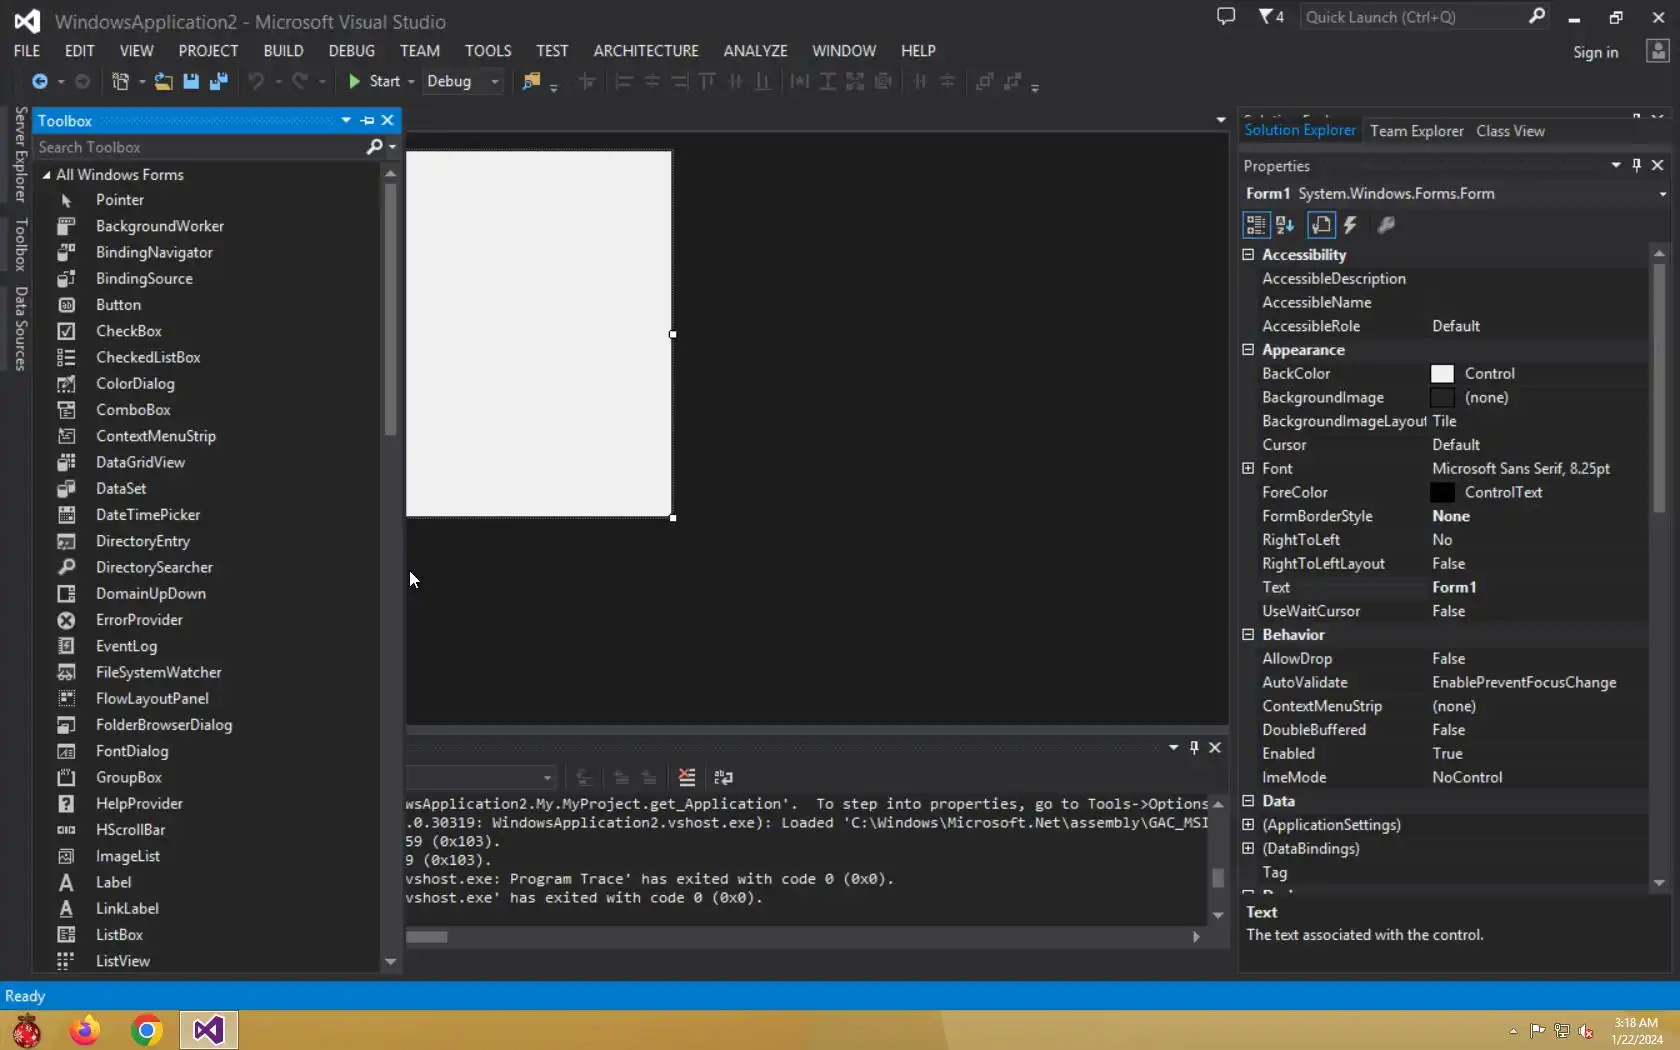Image resolution: width=1680 pixels, height=1050 pixels.
Task: Click the Find in Files icon
Action: point(531,82)
